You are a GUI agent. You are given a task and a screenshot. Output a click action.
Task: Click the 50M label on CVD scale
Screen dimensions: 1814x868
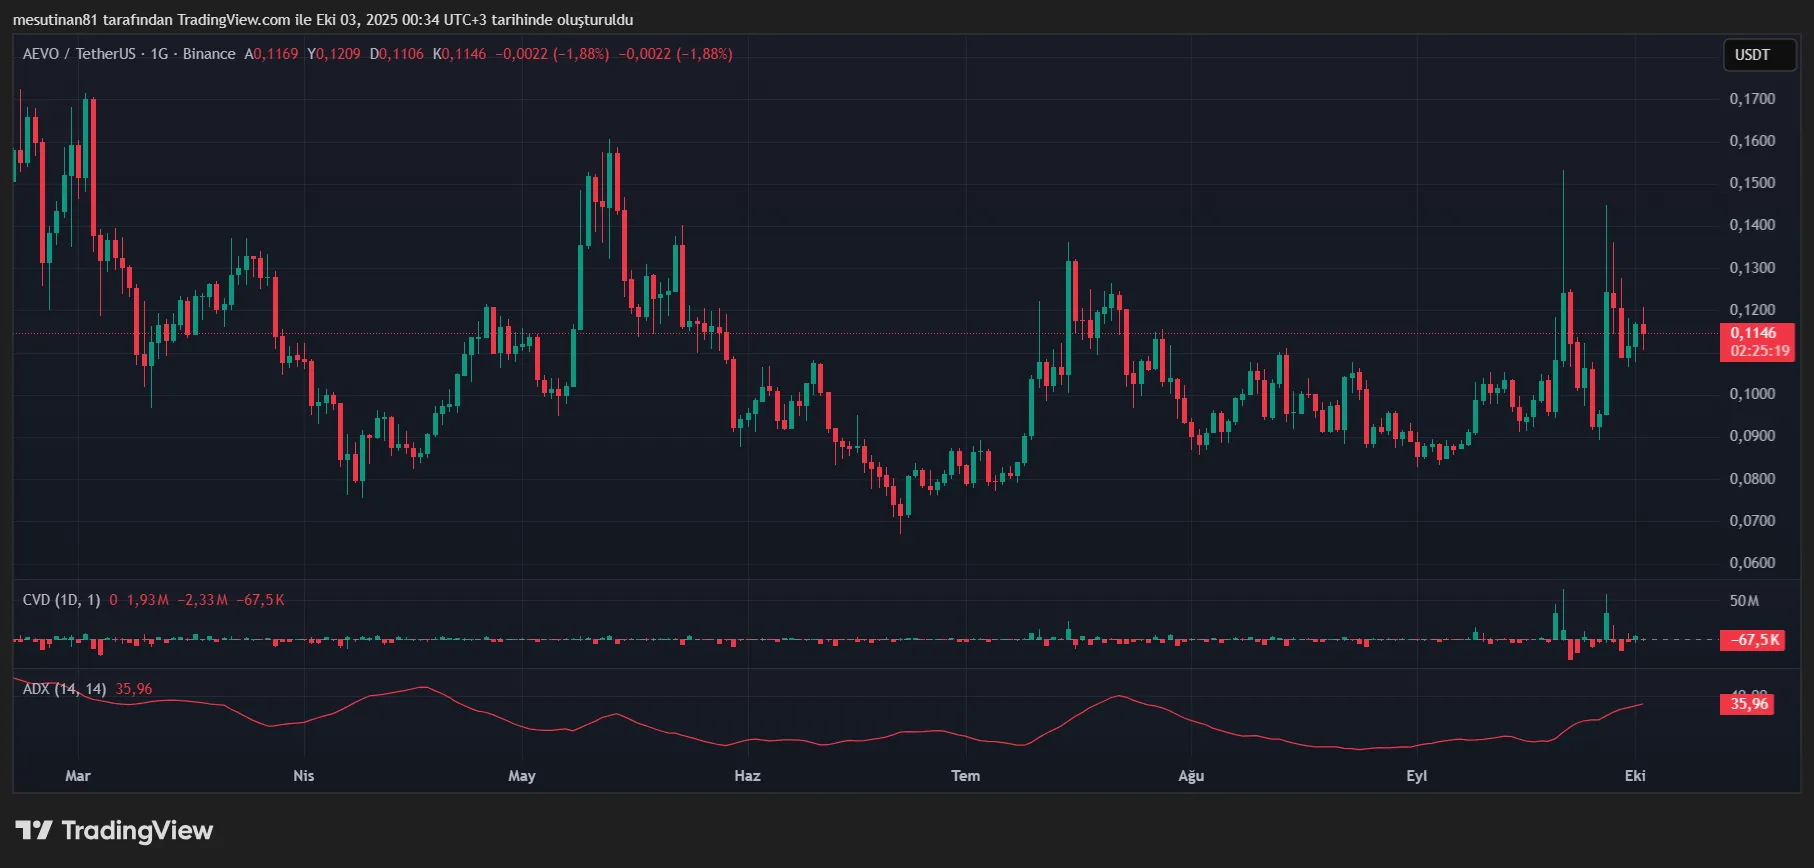click(1744, 601)
